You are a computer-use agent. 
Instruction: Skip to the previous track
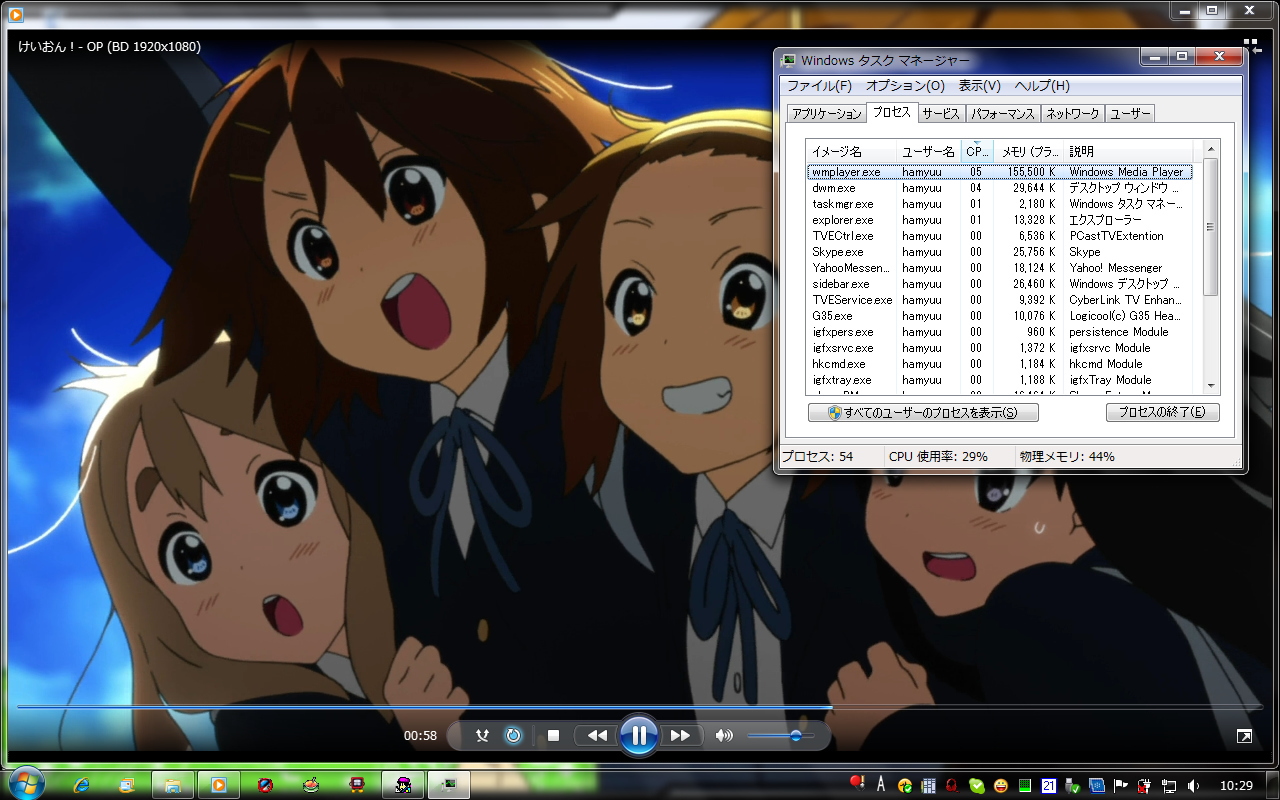pyautogui.click(x=597, y=736)
